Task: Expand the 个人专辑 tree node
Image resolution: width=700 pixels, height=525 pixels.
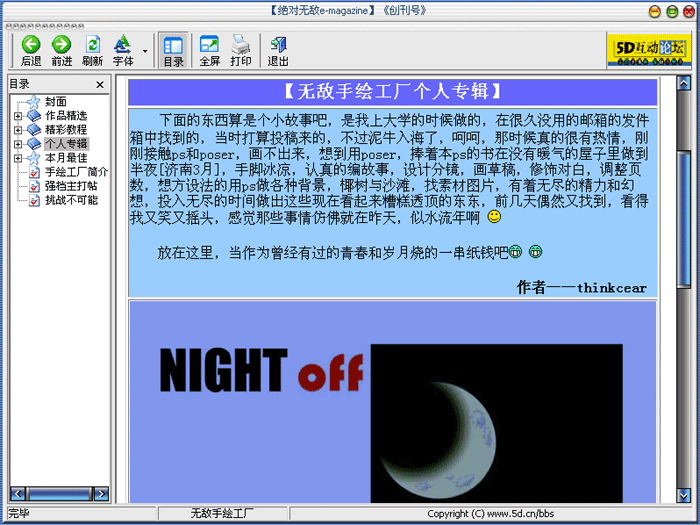Action: pyautogui.click(x=18, y=144)
